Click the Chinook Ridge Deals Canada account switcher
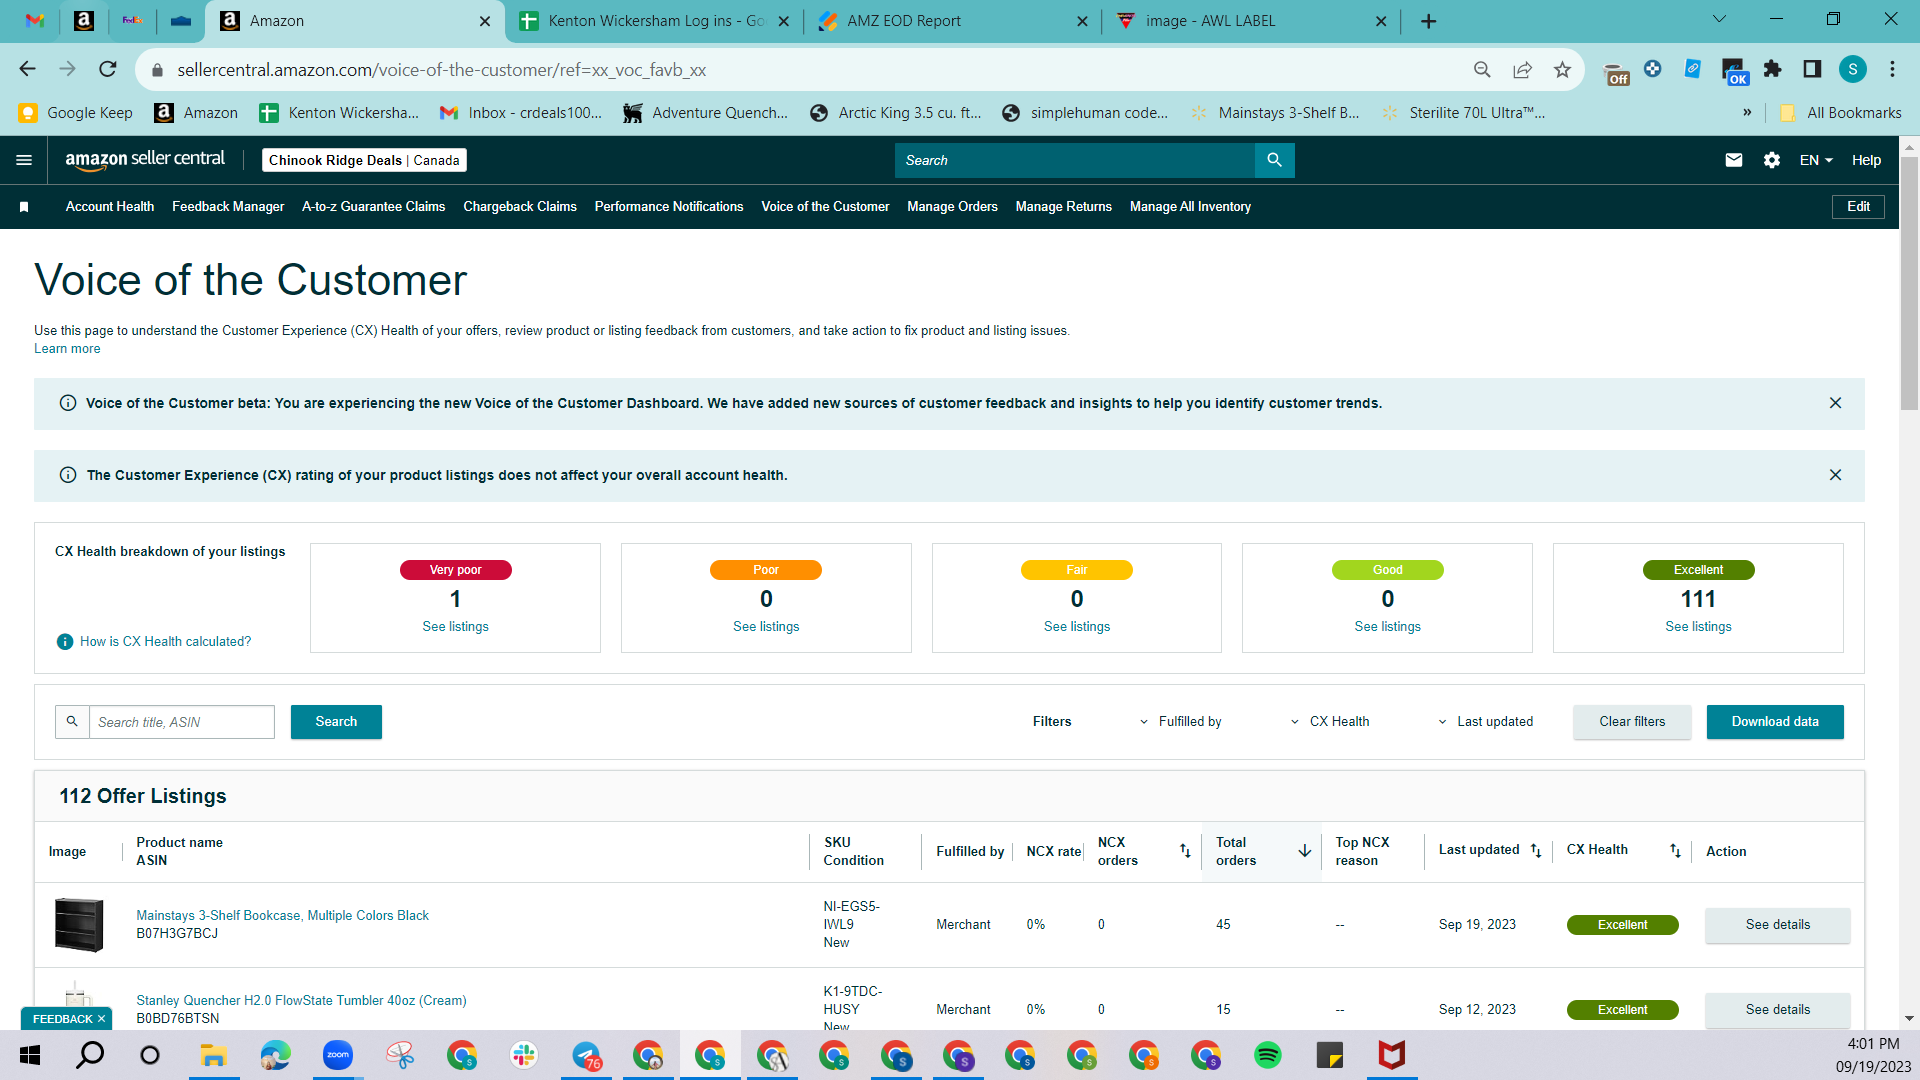Image resolution: width=1920 pixels, height=1080 pixels. (x=364, y=160)
